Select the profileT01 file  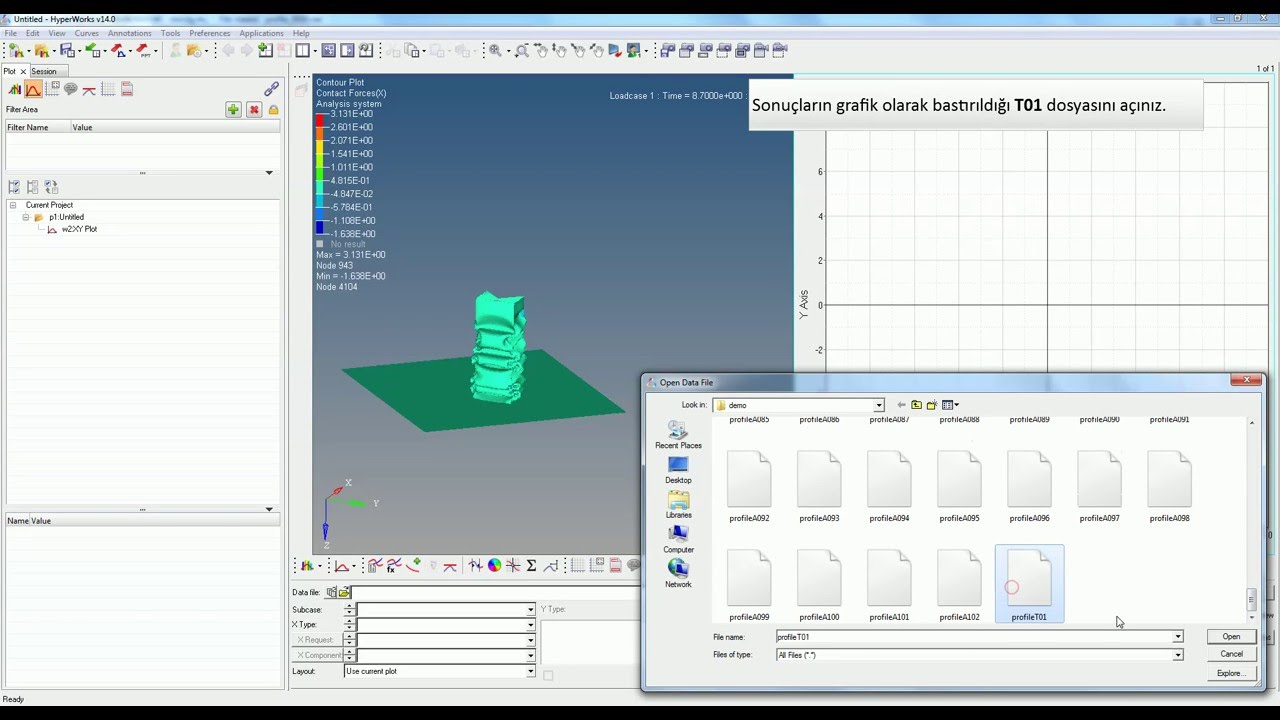(1029, 584)
